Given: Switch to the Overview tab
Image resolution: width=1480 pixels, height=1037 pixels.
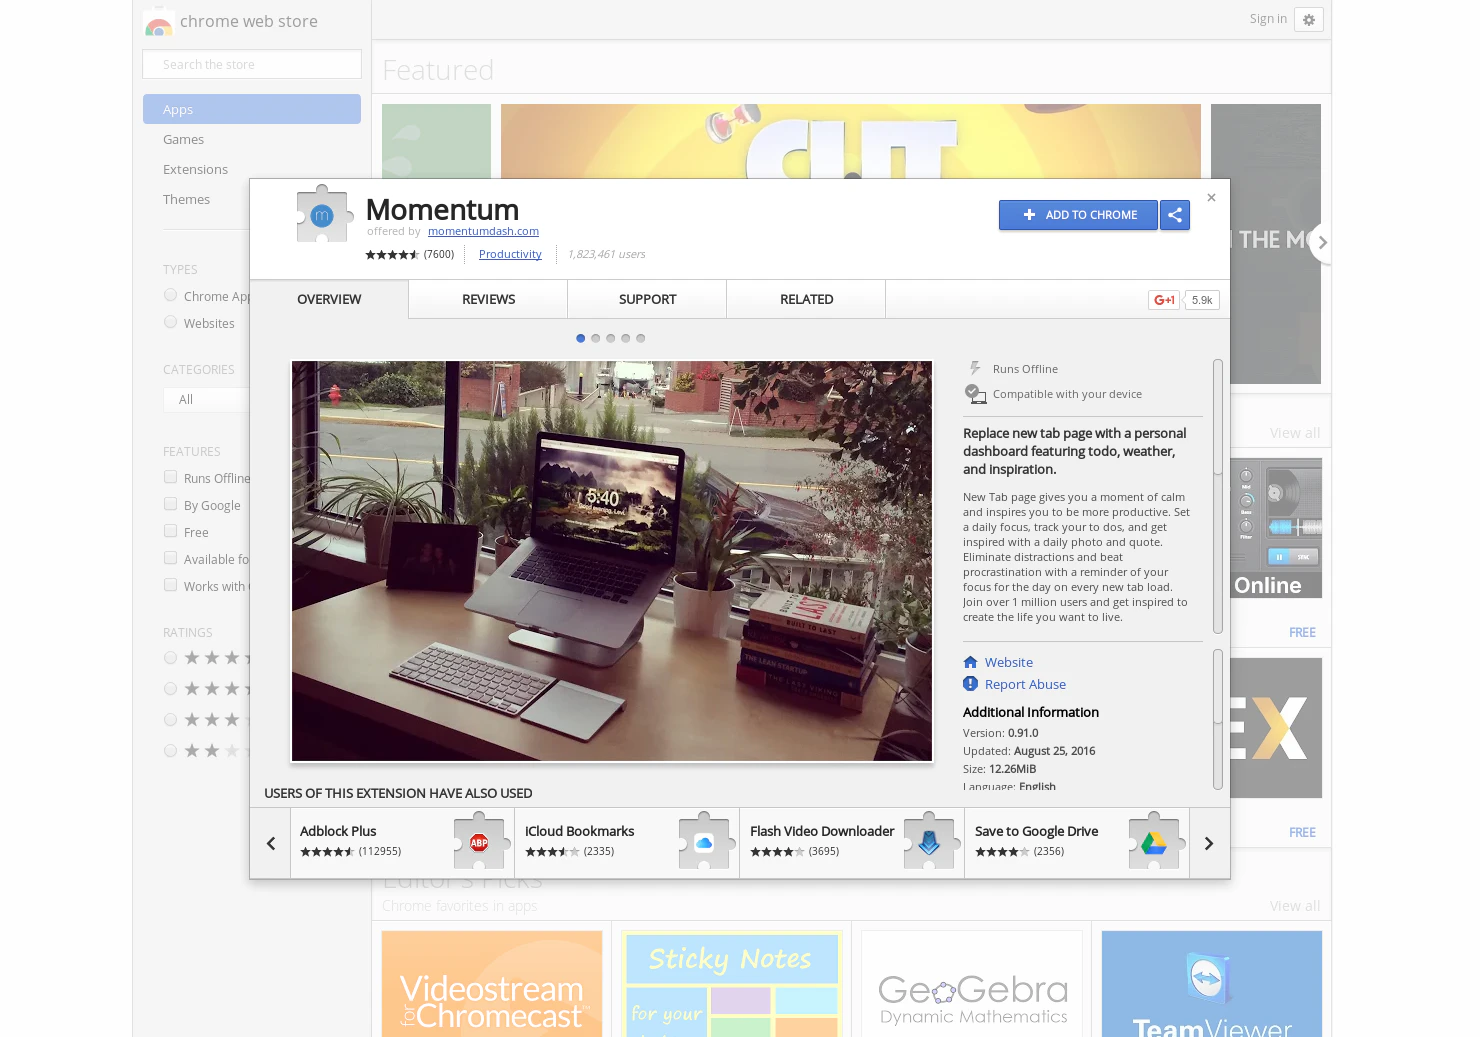Looking at the screenshot, I should click(x=329, y=299).
